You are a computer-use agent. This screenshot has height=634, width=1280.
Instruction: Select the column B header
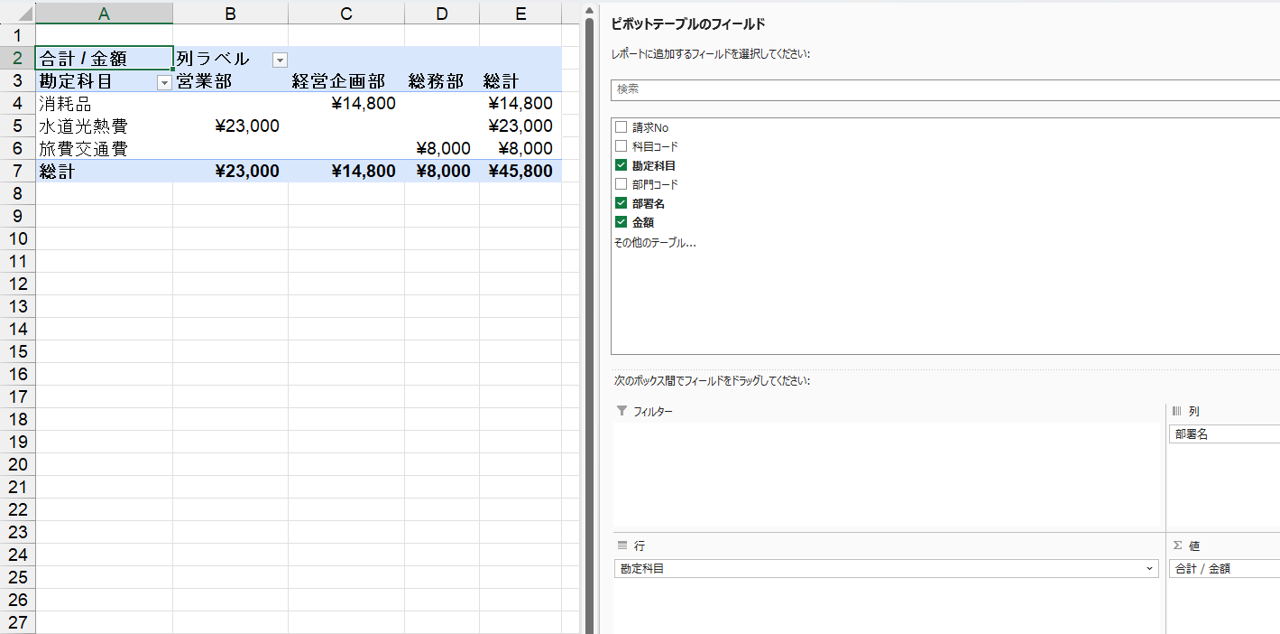(230, 13)
